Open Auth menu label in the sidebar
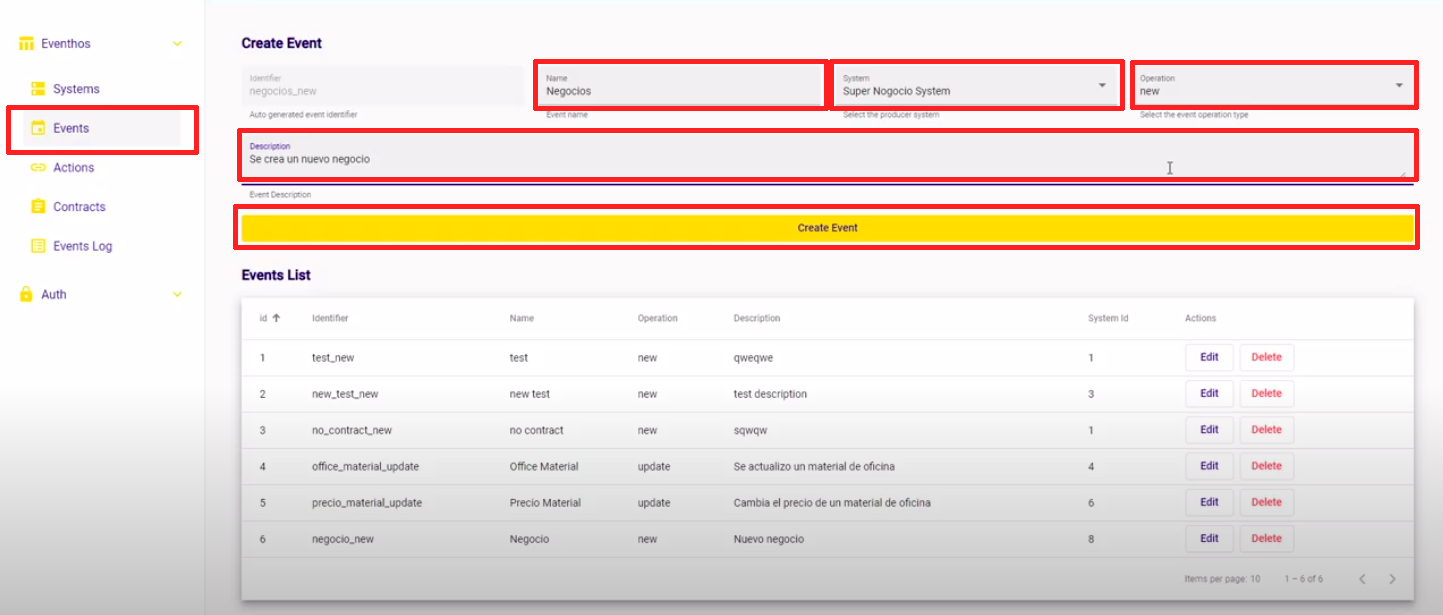The image size is (1443, 615). coord(54,294)
